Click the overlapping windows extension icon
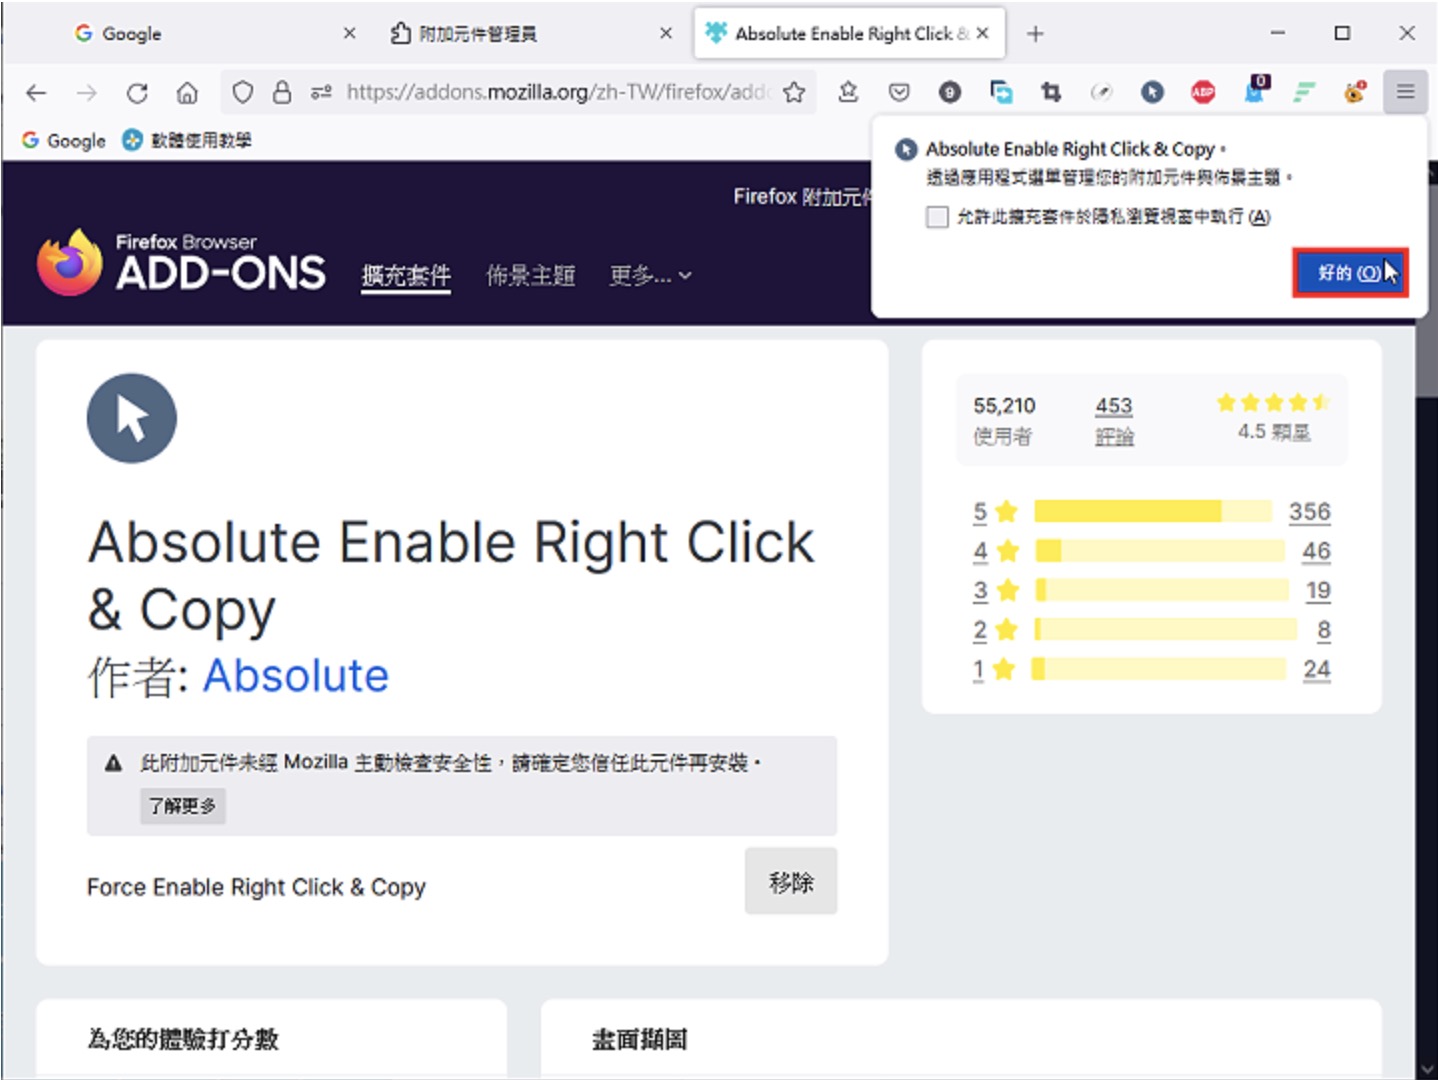The width and height of the screenshot is (1438, 1080). tap(1001, 93)
